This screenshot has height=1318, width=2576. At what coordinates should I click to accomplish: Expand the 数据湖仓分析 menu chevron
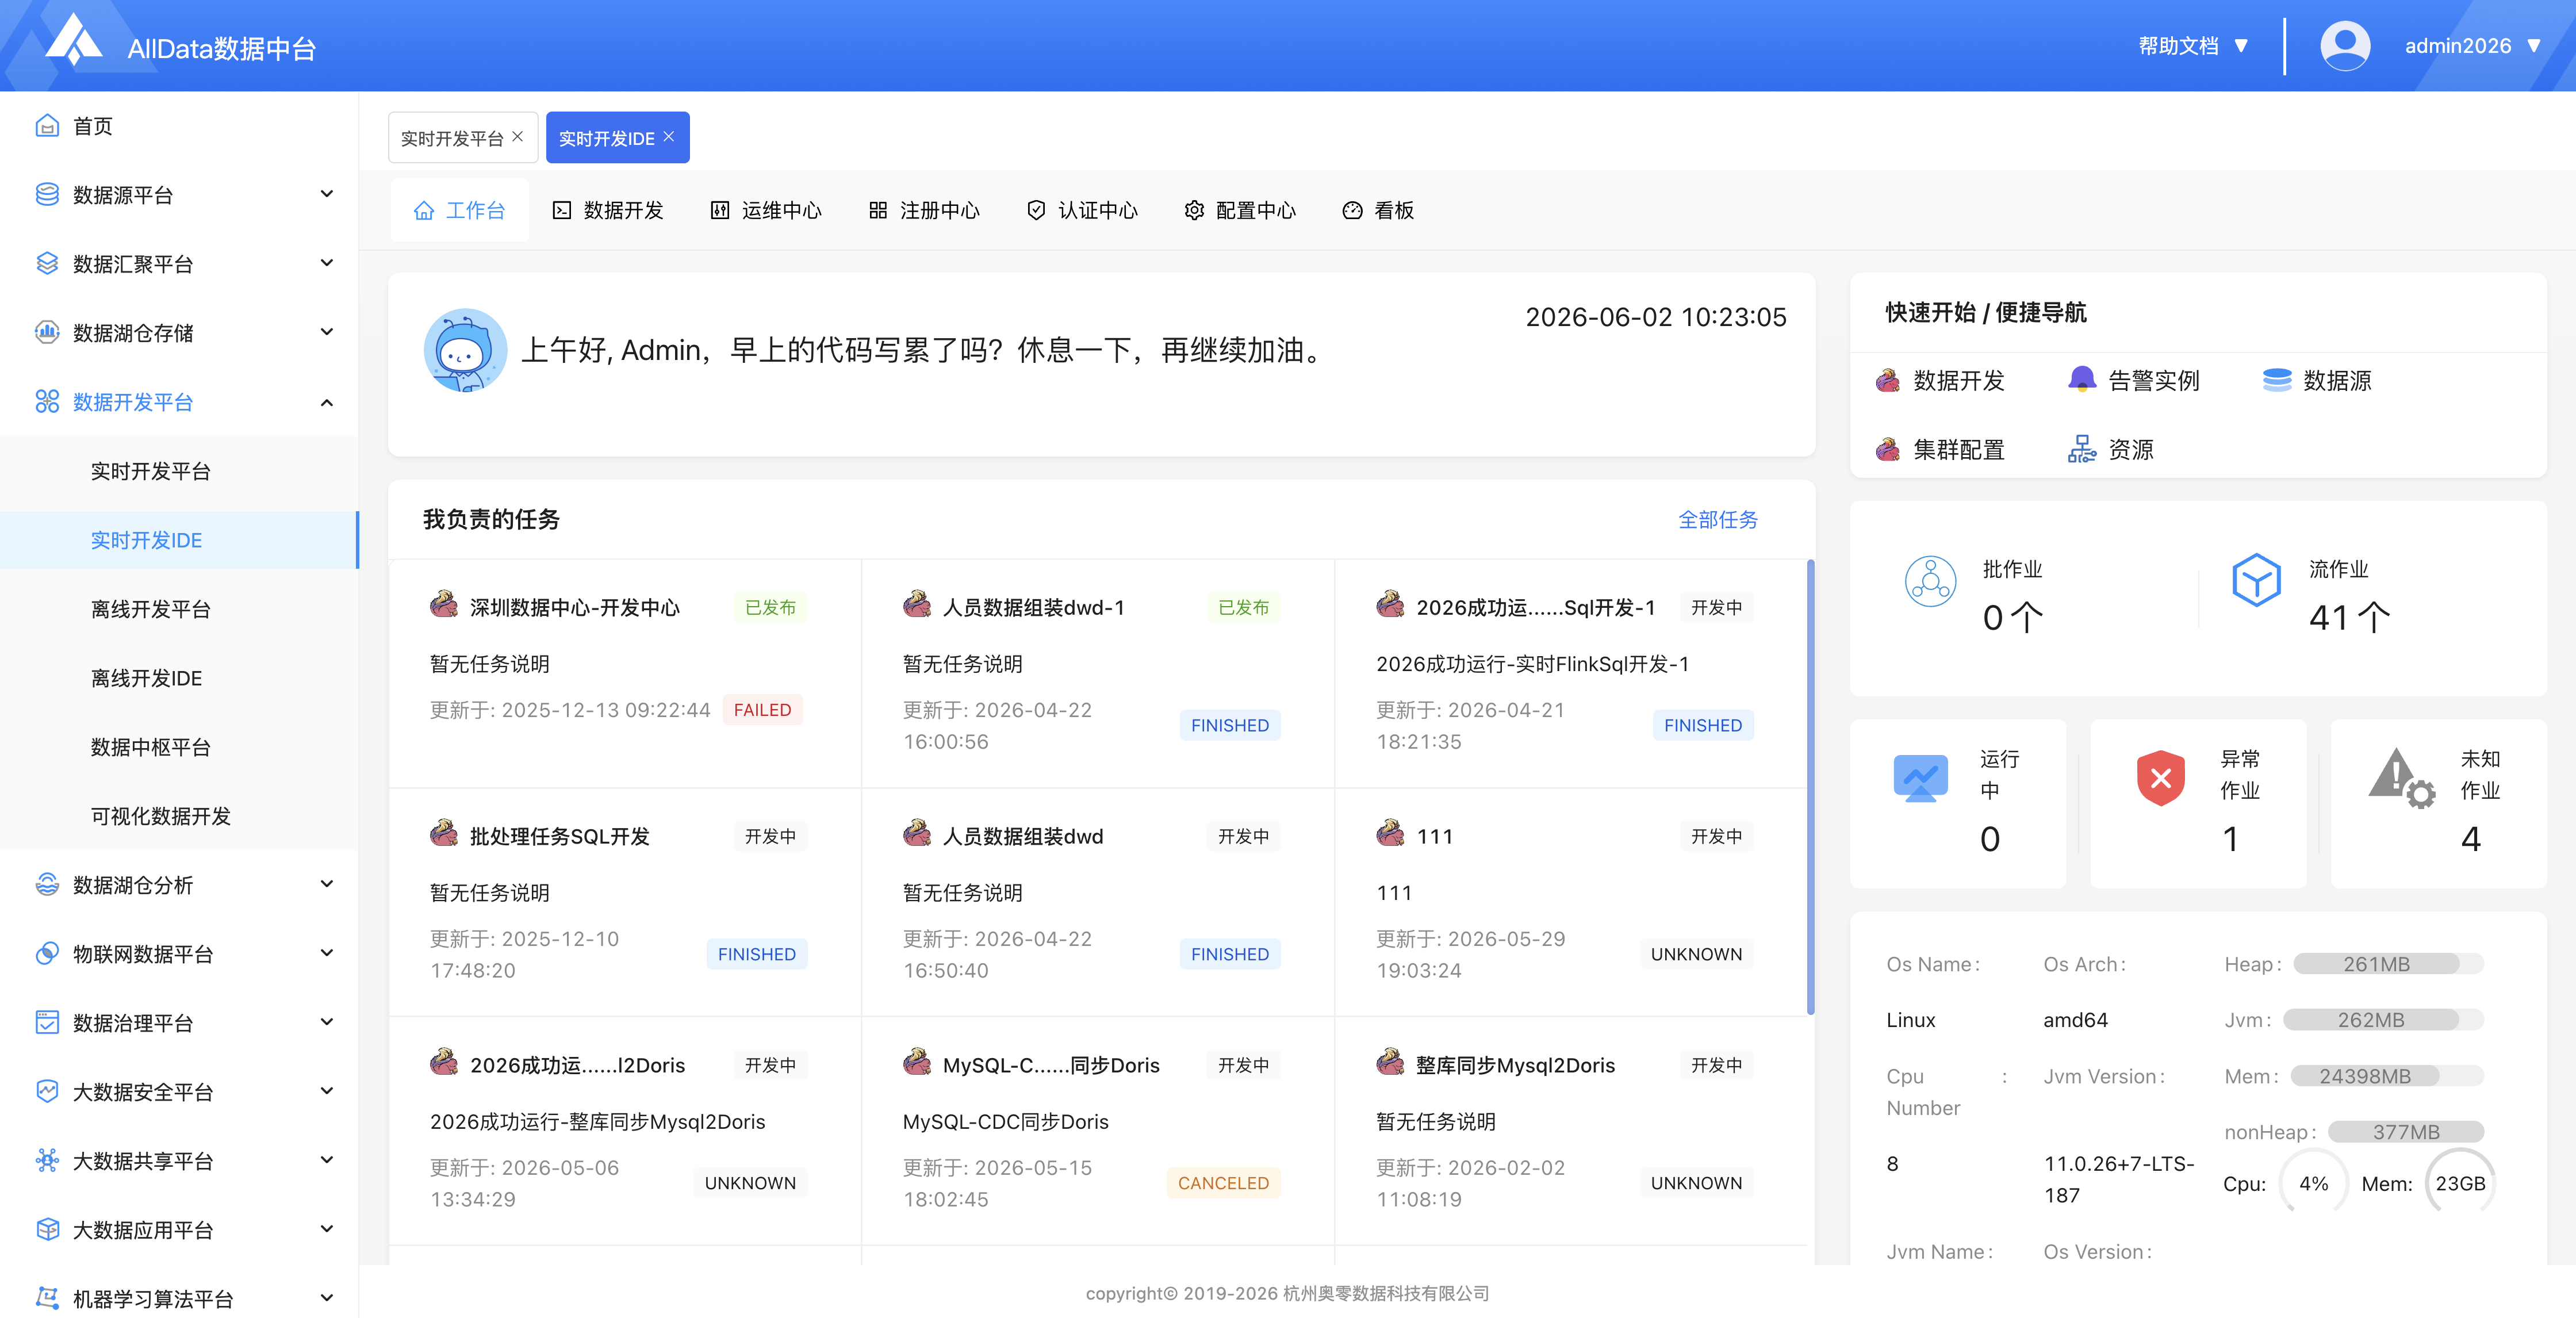(327, 884)
